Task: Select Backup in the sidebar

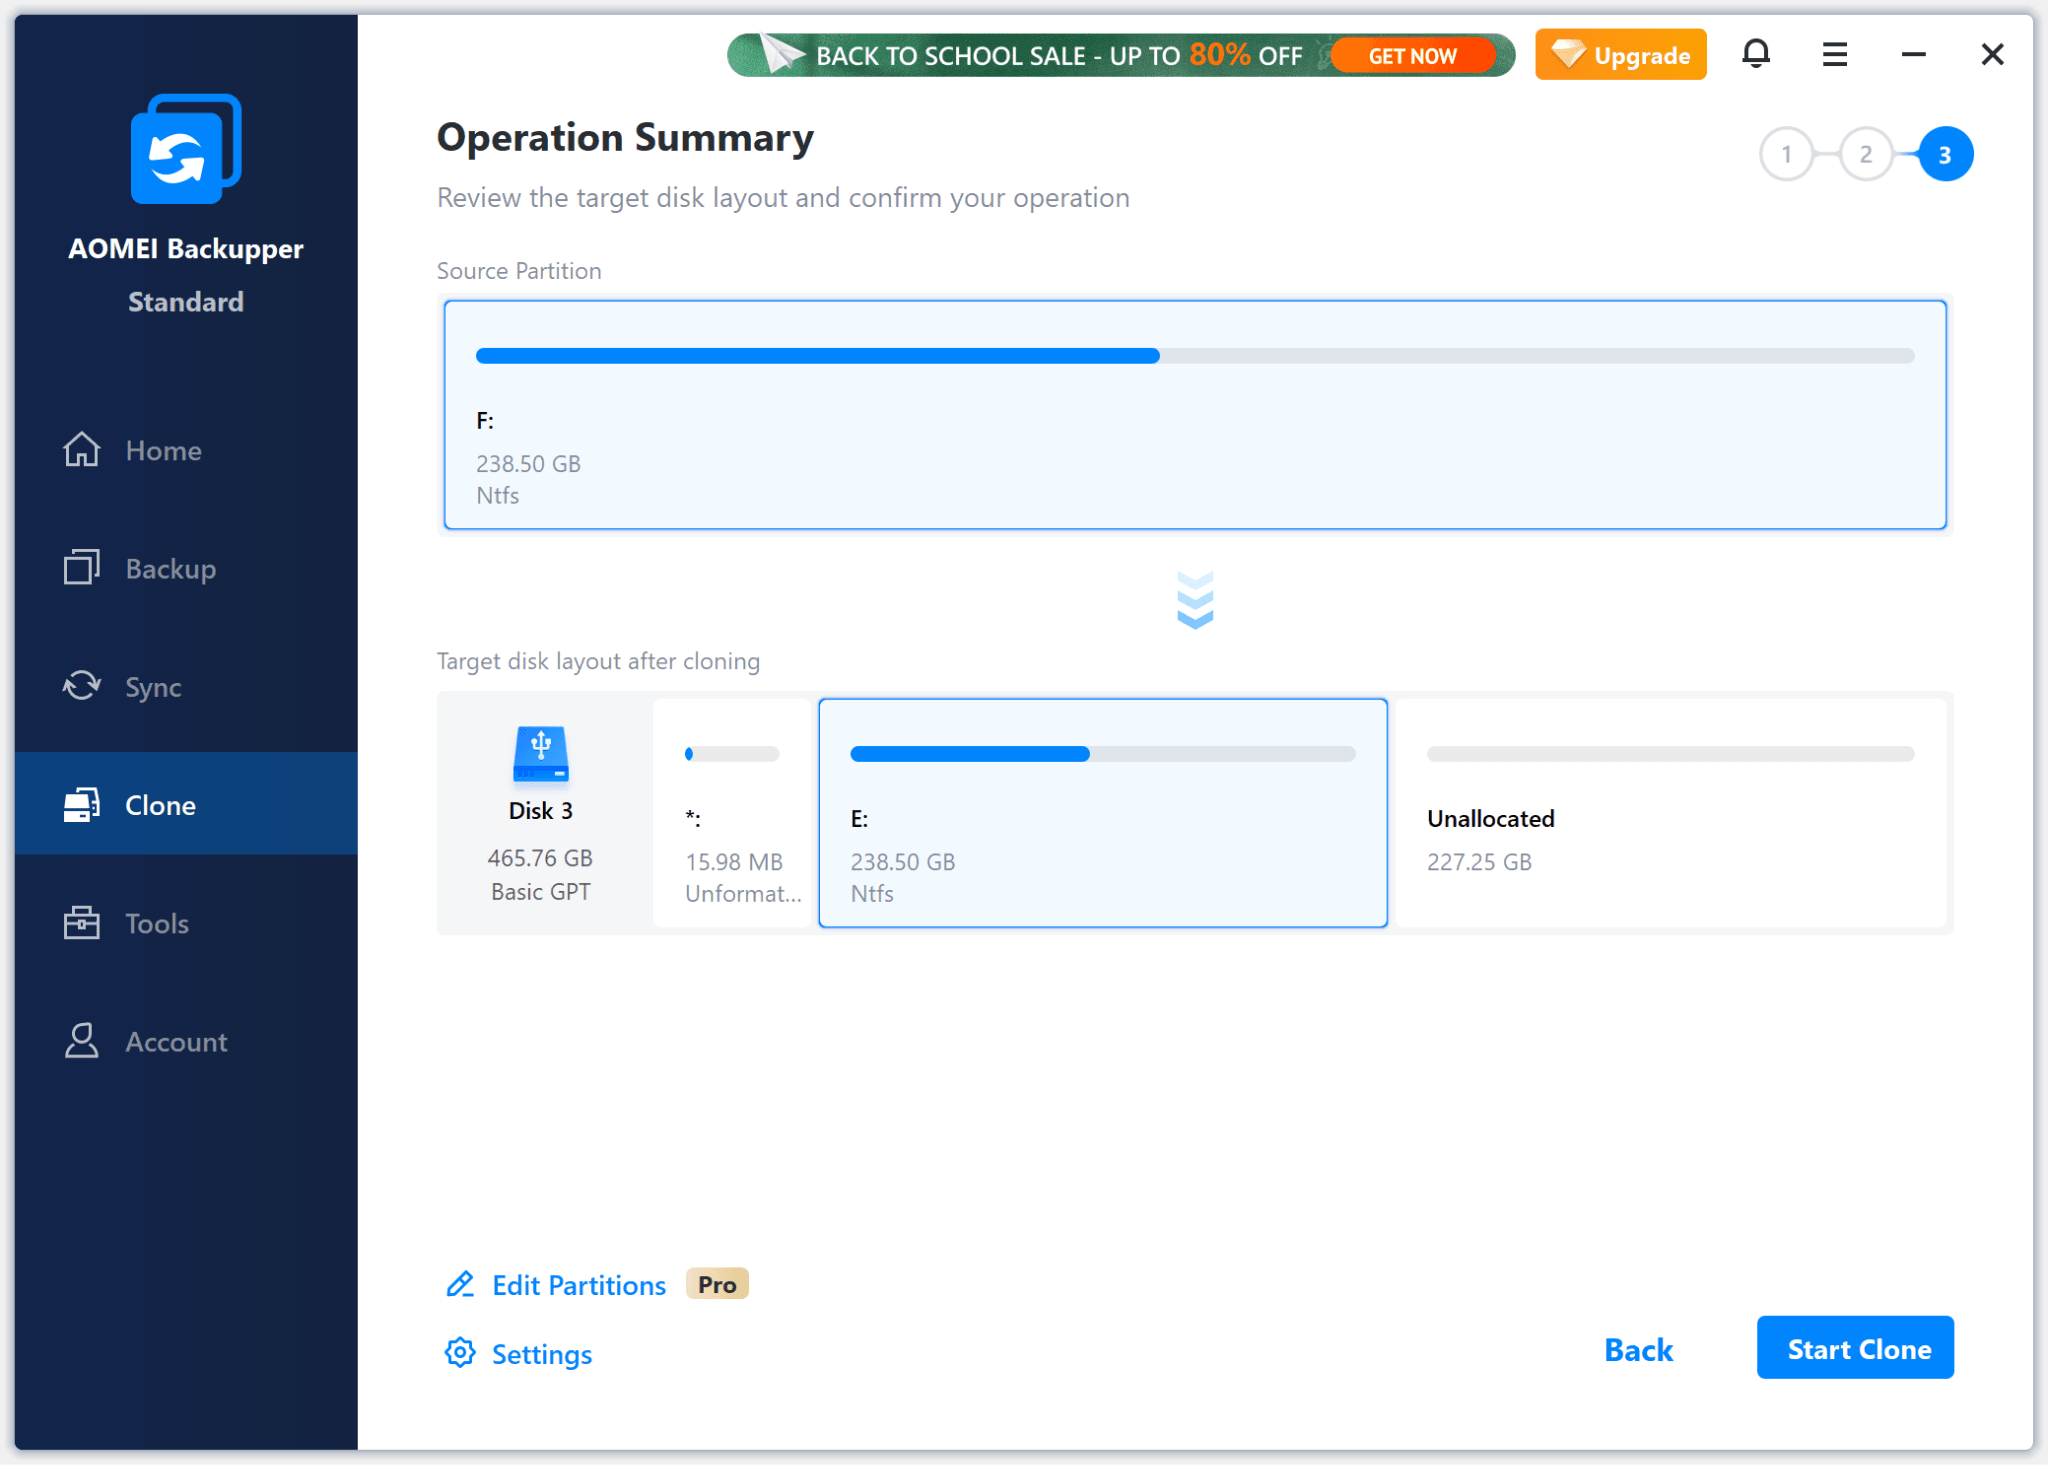Action: 186,568
